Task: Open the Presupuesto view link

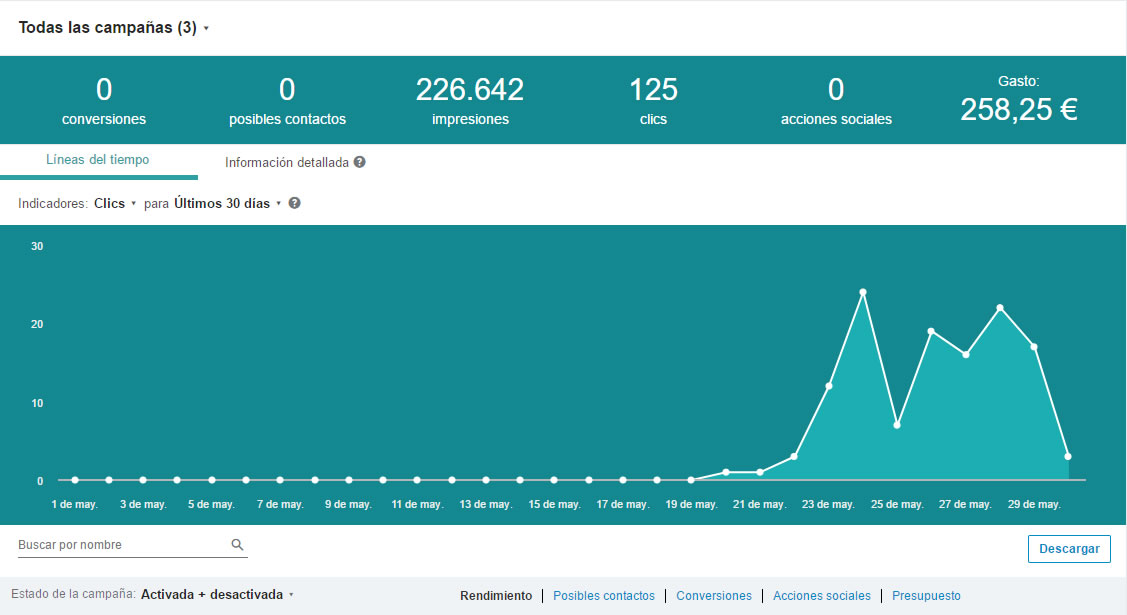Action: (x=926, y=596)
